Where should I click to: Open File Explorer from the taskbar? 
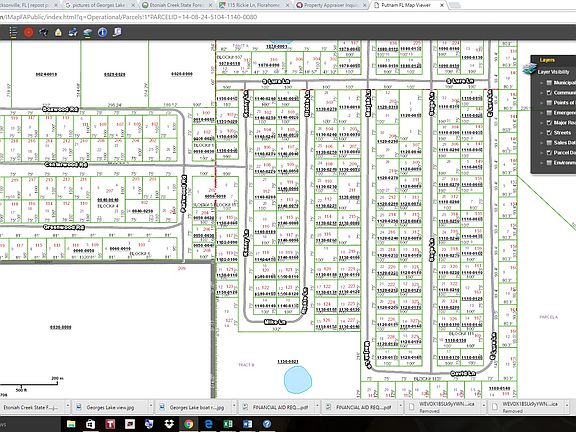pos(71,424)
